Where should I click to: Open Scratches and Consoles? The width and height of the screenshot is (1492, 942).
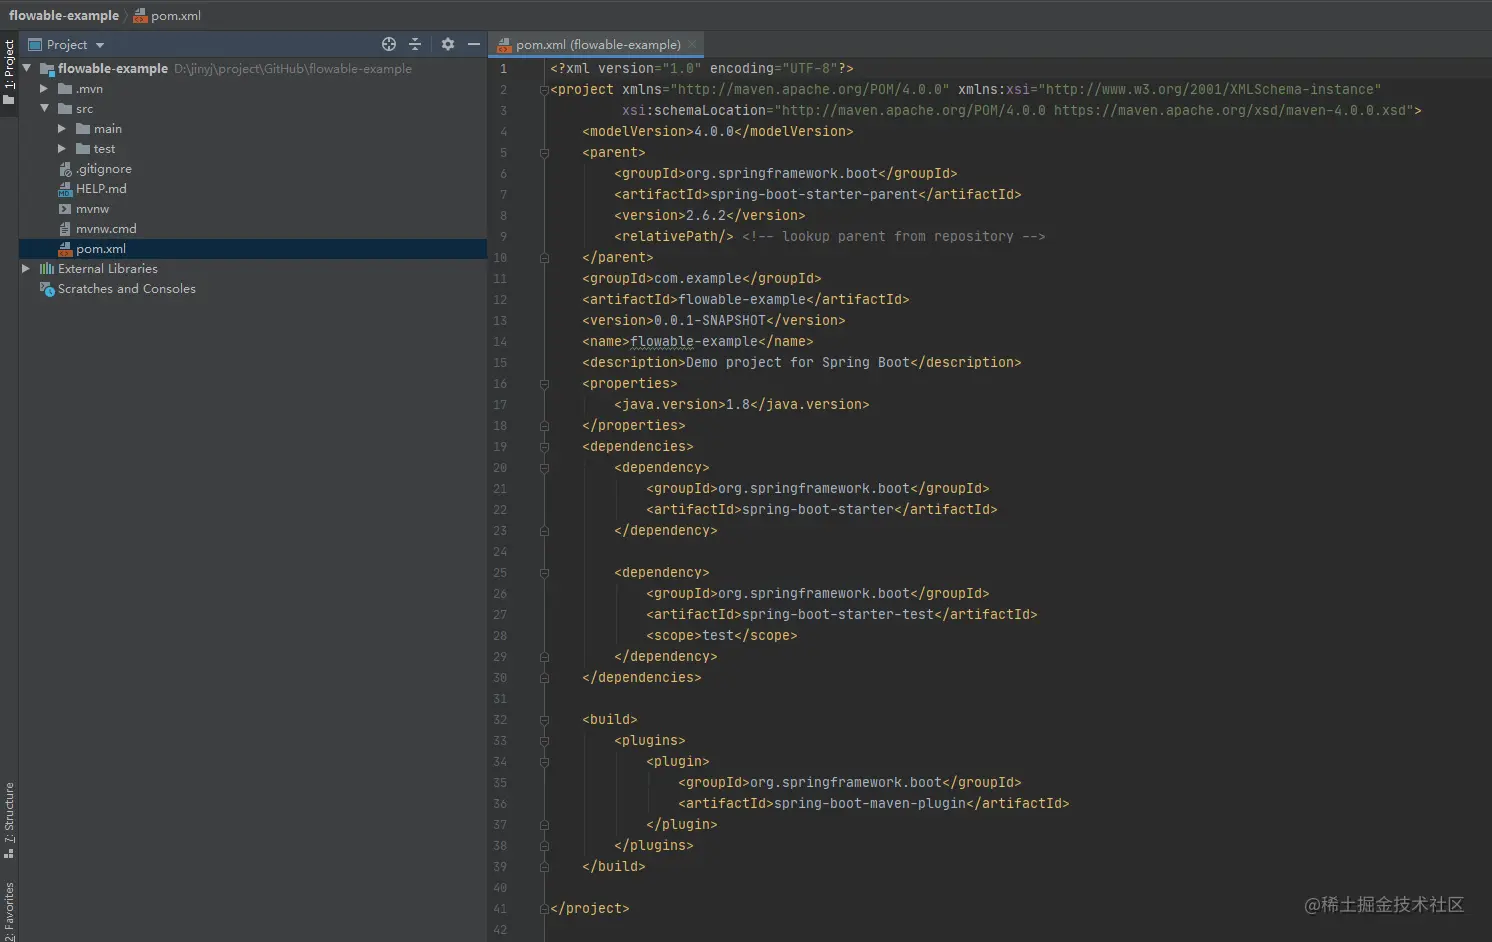(128, 288)
